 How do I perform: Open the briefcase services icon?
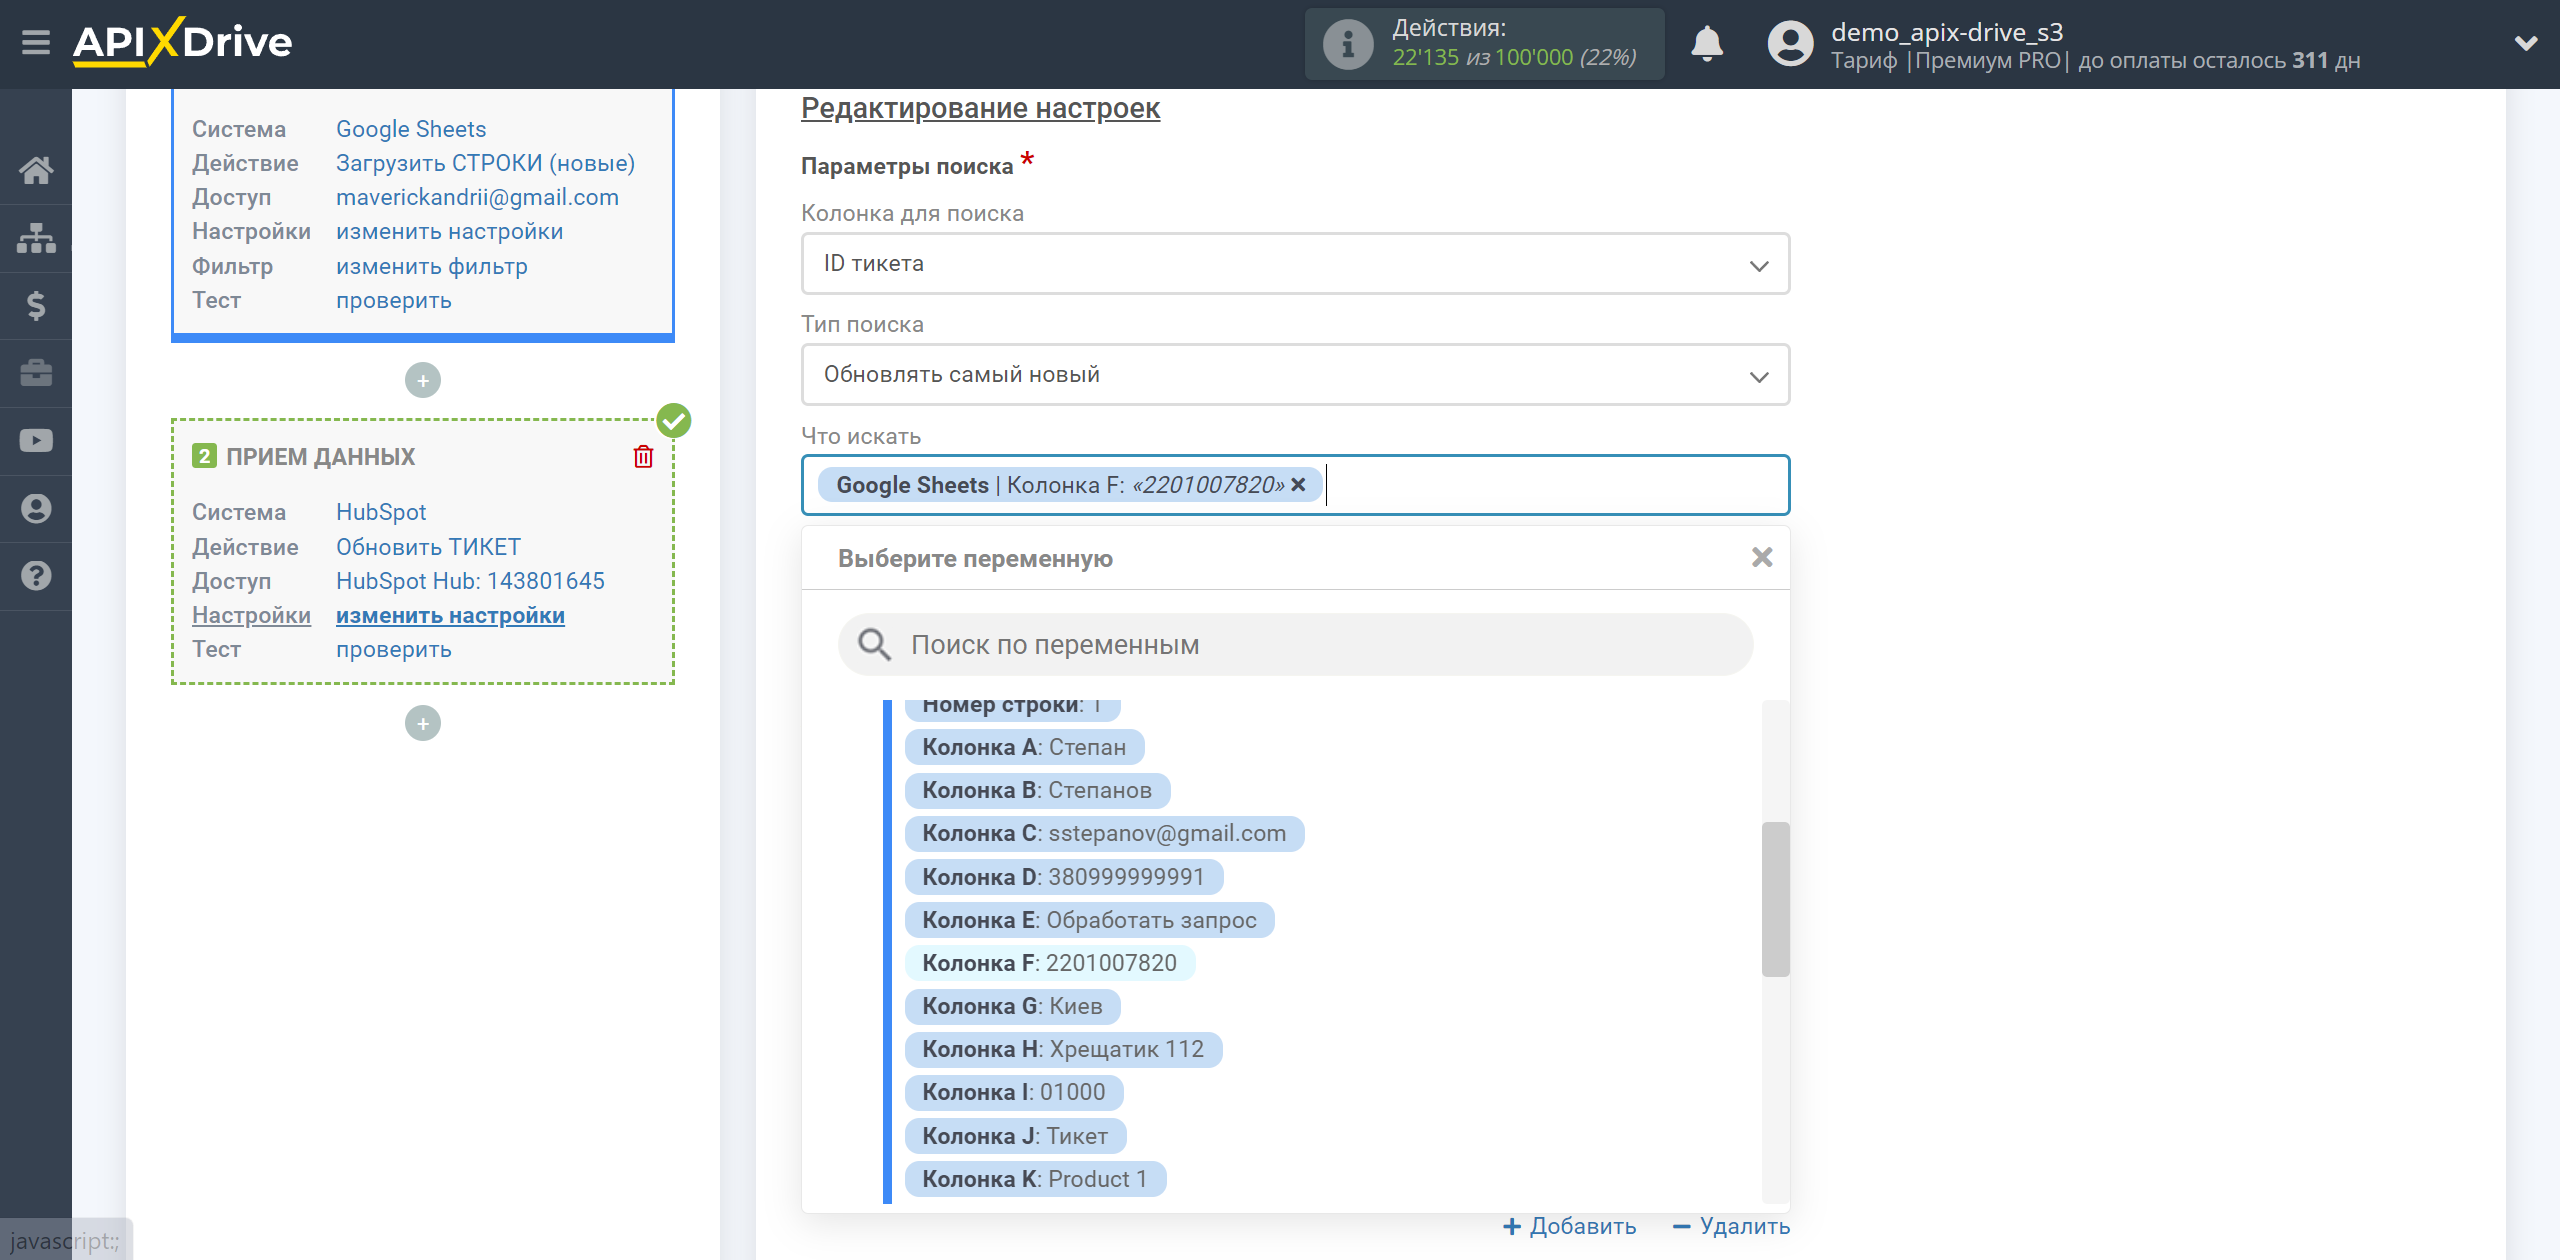(x=36, y=373)
